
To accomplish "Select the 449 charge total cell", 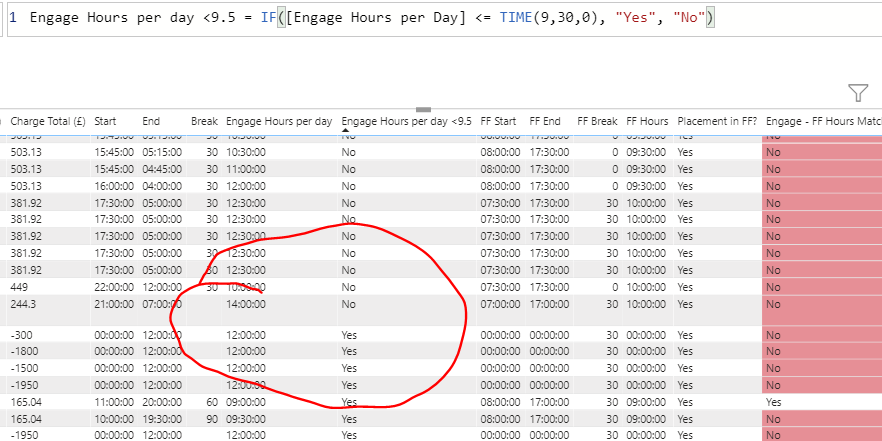I will (x=19, y=287).
